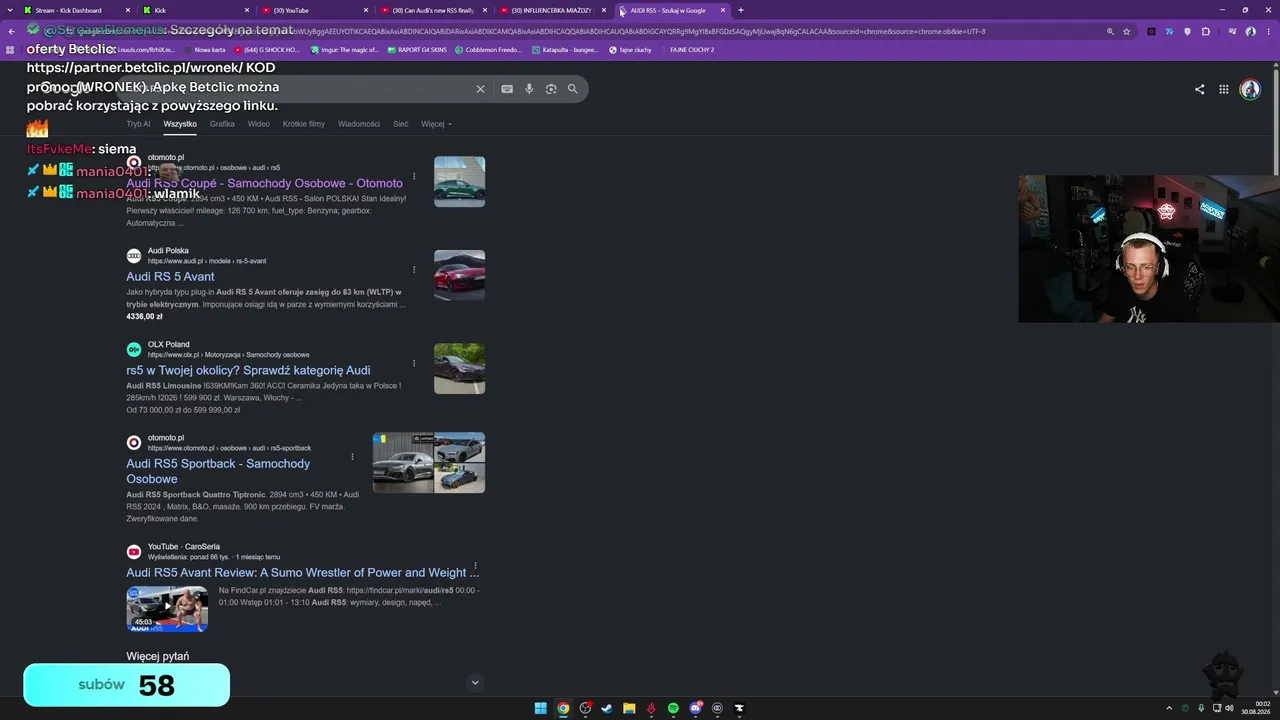Image resolution: width=1280 pixels, height=720 pixels.
Task: Open the 45:03 YouTube video thumbnail
Action: [167, 609]
